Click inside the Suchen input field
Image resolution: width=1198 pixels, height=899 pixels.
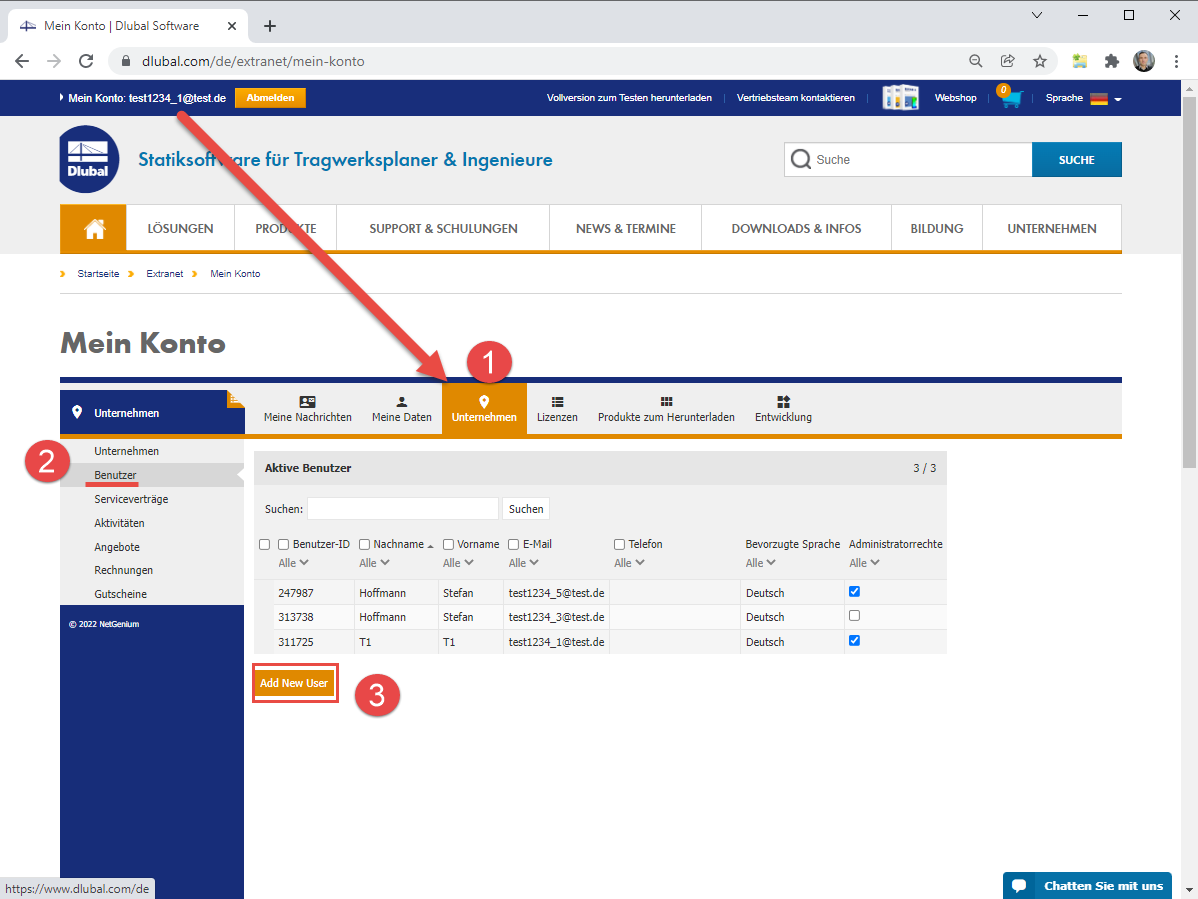[402, 509]
